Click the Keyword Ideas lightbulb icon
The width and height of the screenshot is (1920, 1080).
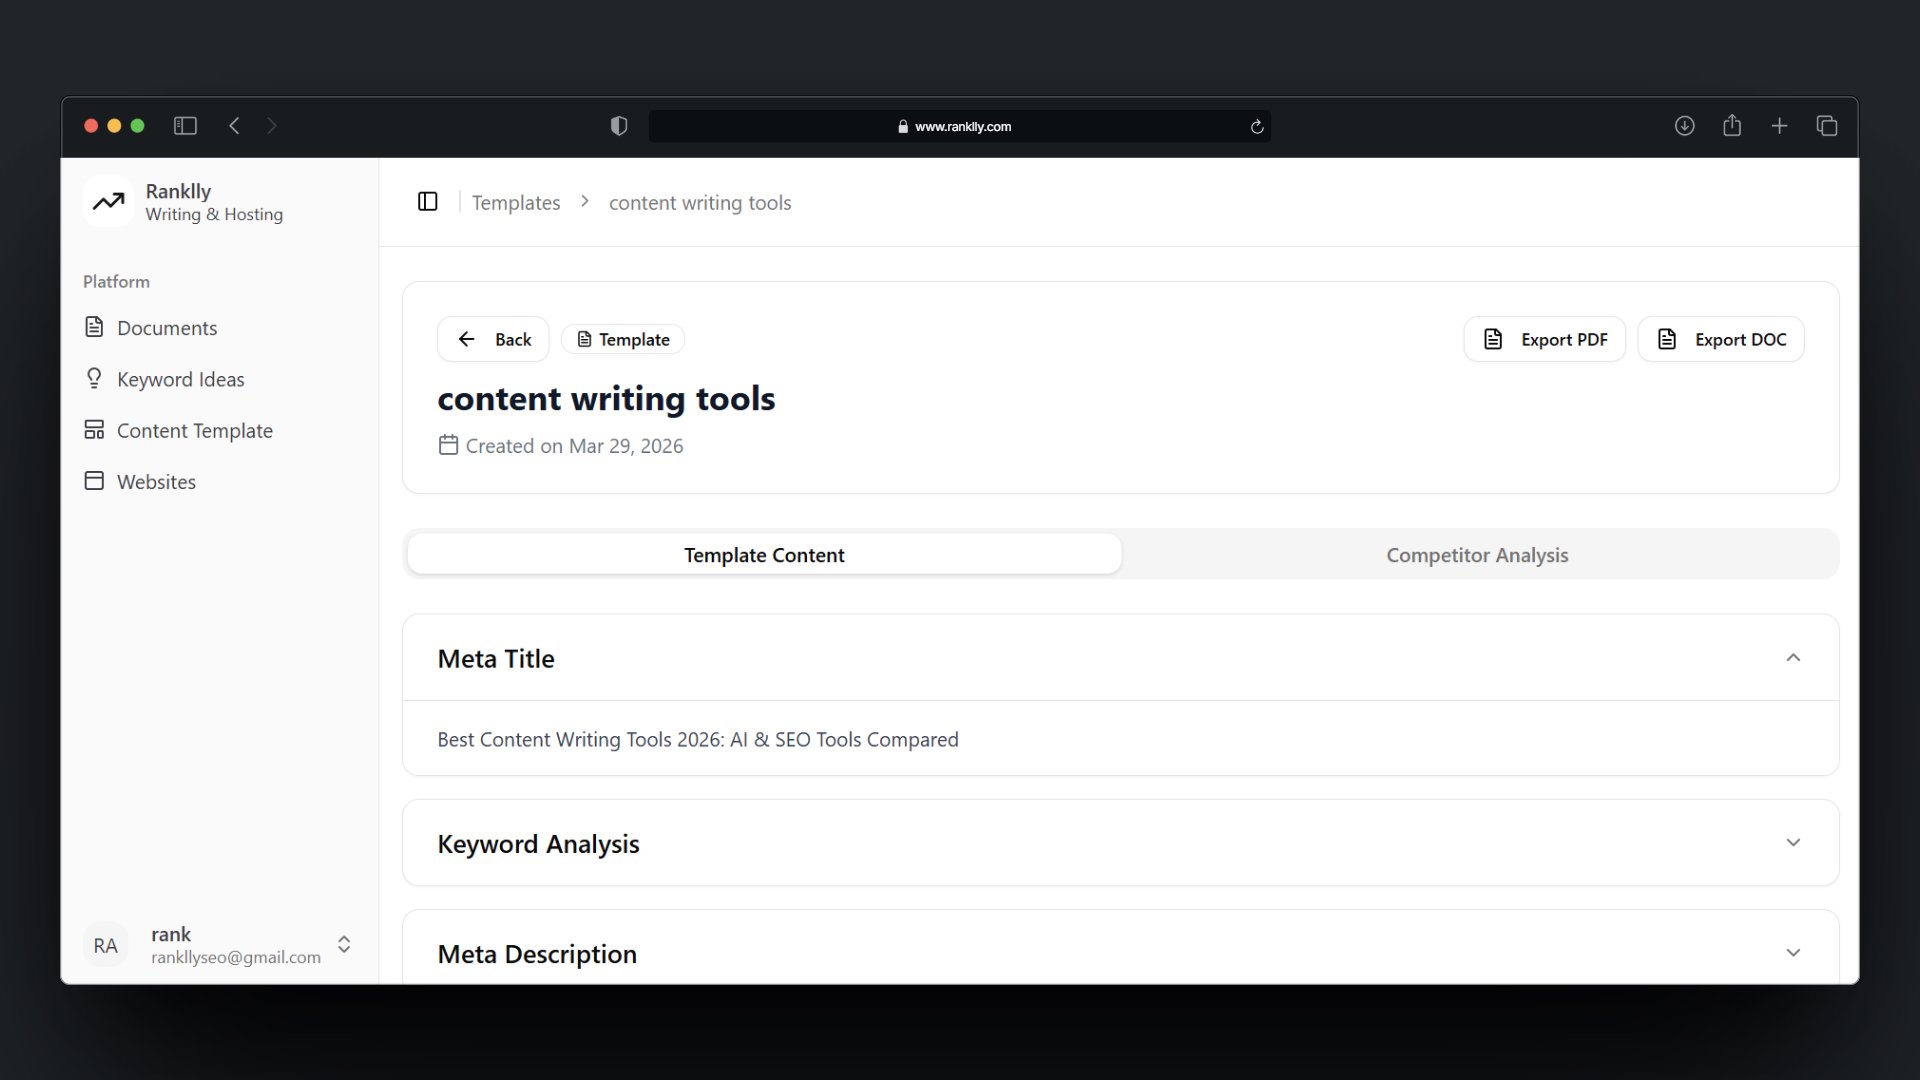pyautogui.click(x=94, y=378)
